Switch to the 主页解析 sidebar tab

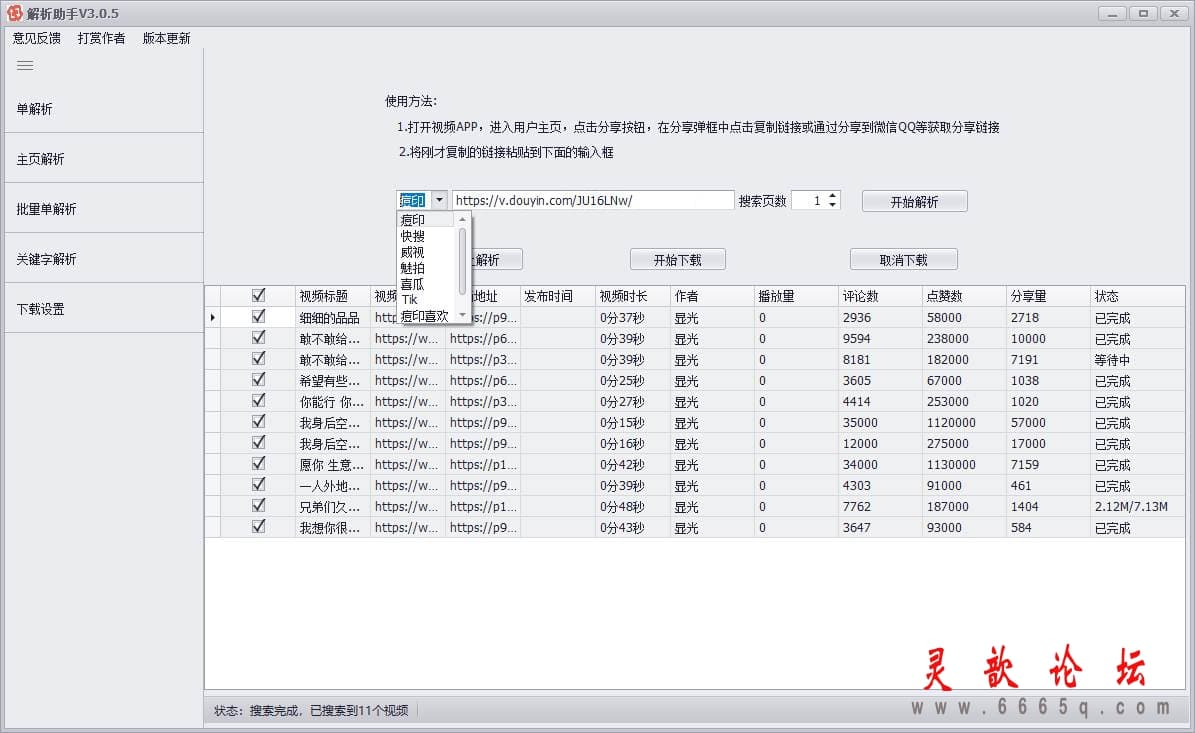coord(104,158)
